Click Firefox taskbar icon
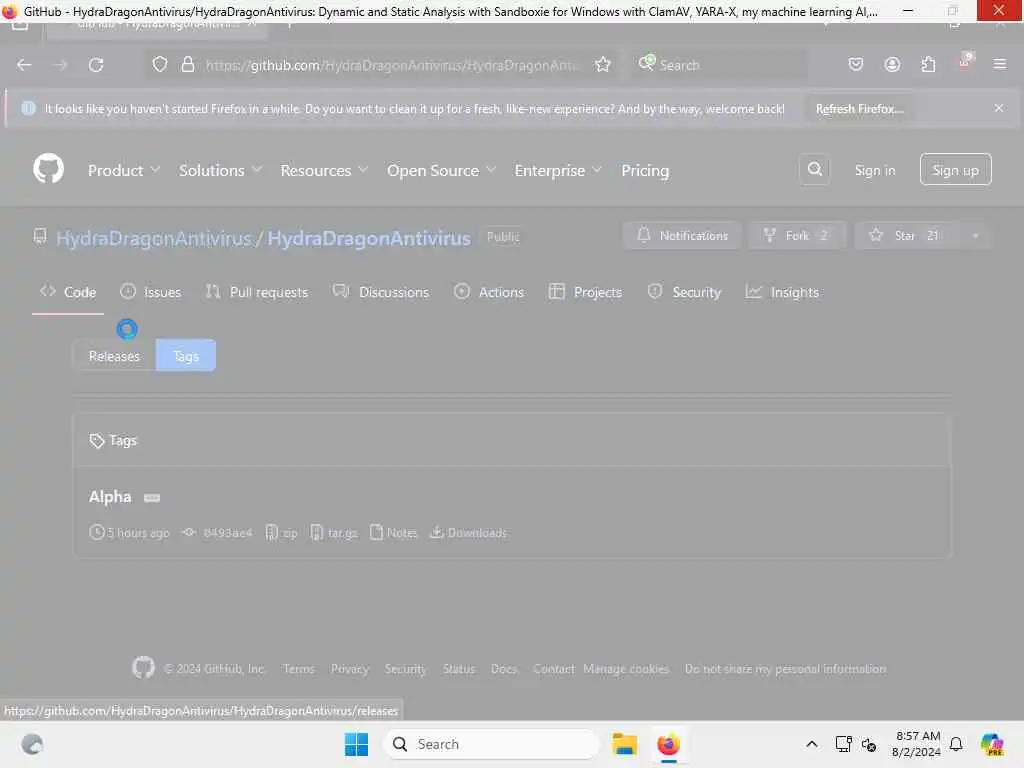This screenshot has width=1024, height=768. coord(668,744)
